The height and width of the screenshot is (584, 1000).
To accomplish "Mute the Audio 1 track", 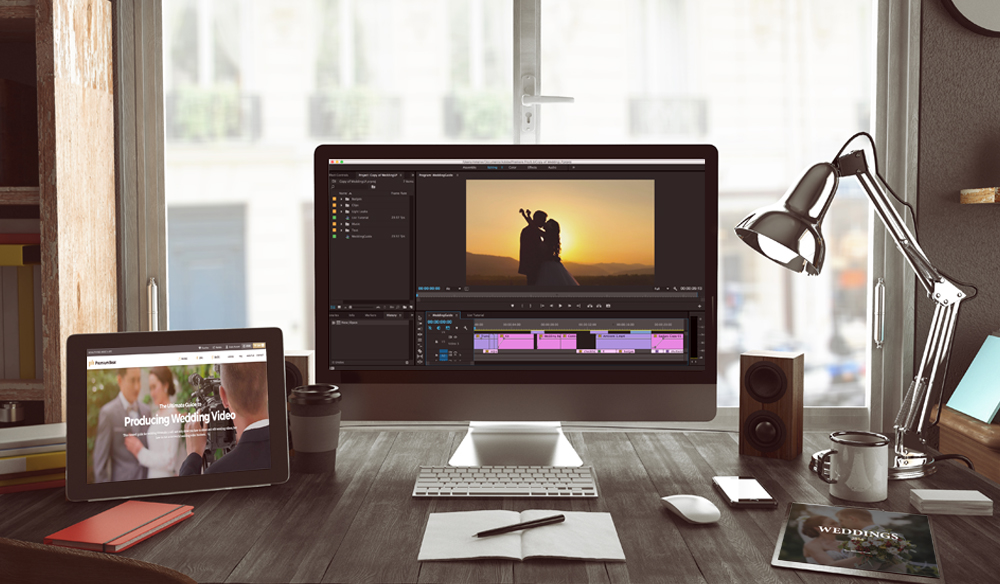I will [451, 353].
